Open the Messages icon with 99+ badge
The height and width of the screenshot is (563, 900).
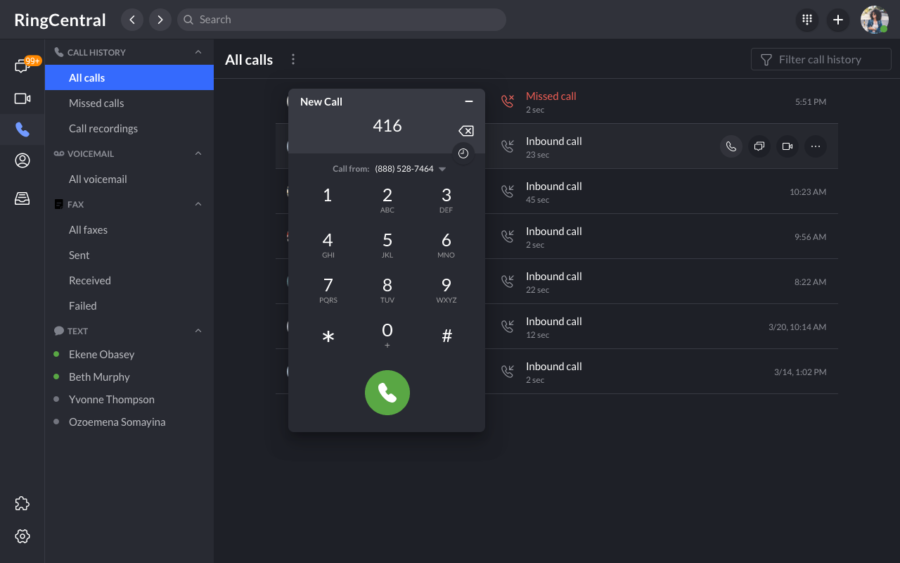pos(22,67)
